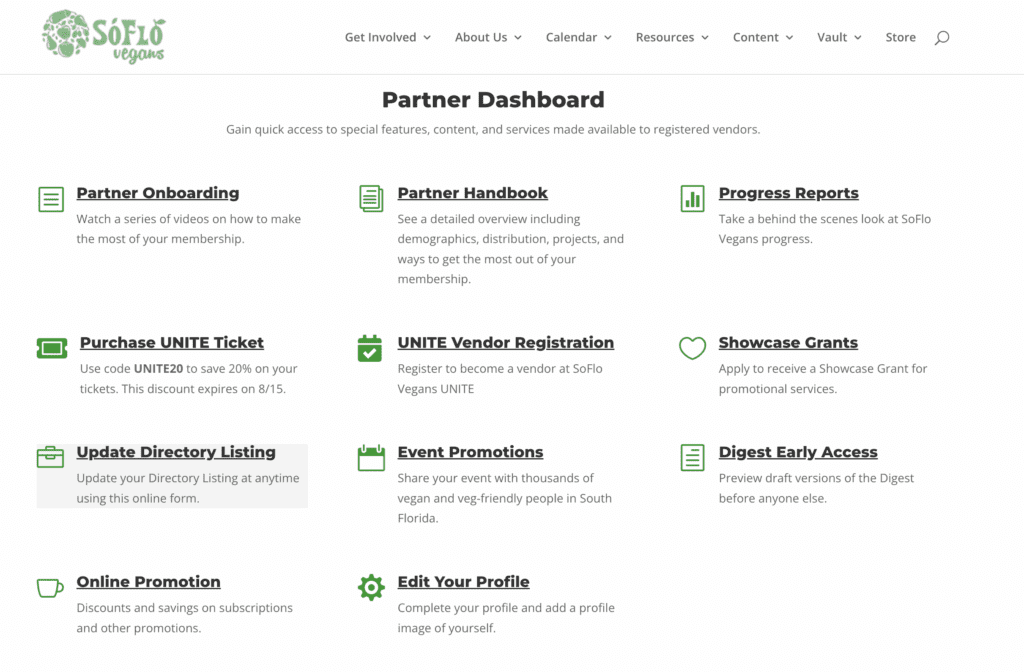Open the Digest Early Access link
Image resolution: width=1024 pixels, height=672 pixels.
point(798,452)
